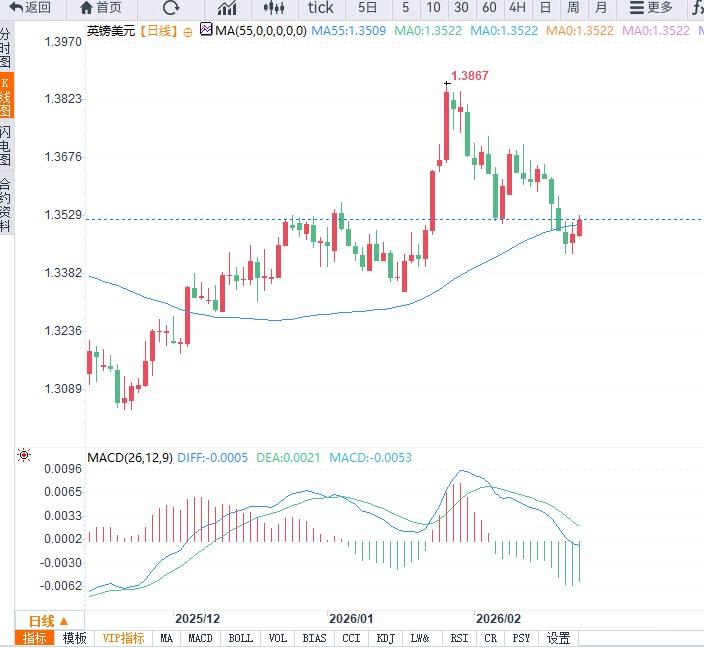Click the MACD(26,12,9) label
This screenshot has width=704, height=648.
[130, 458]
